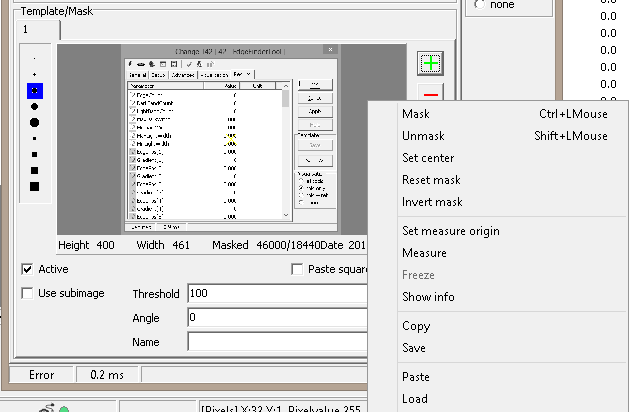The image size is (629, 412).
Task: Uncheck the Active checkbox
Action: point(27,269)
